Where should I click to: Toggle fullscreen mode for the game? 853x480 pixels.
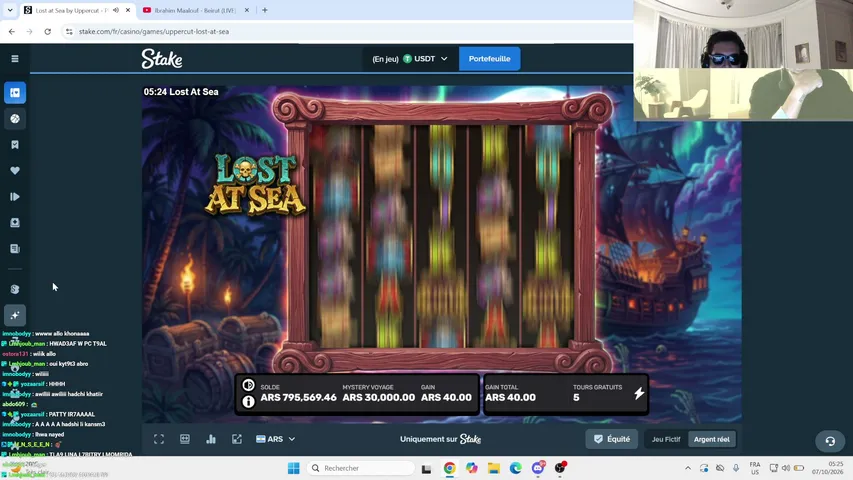tap(159, 439)
